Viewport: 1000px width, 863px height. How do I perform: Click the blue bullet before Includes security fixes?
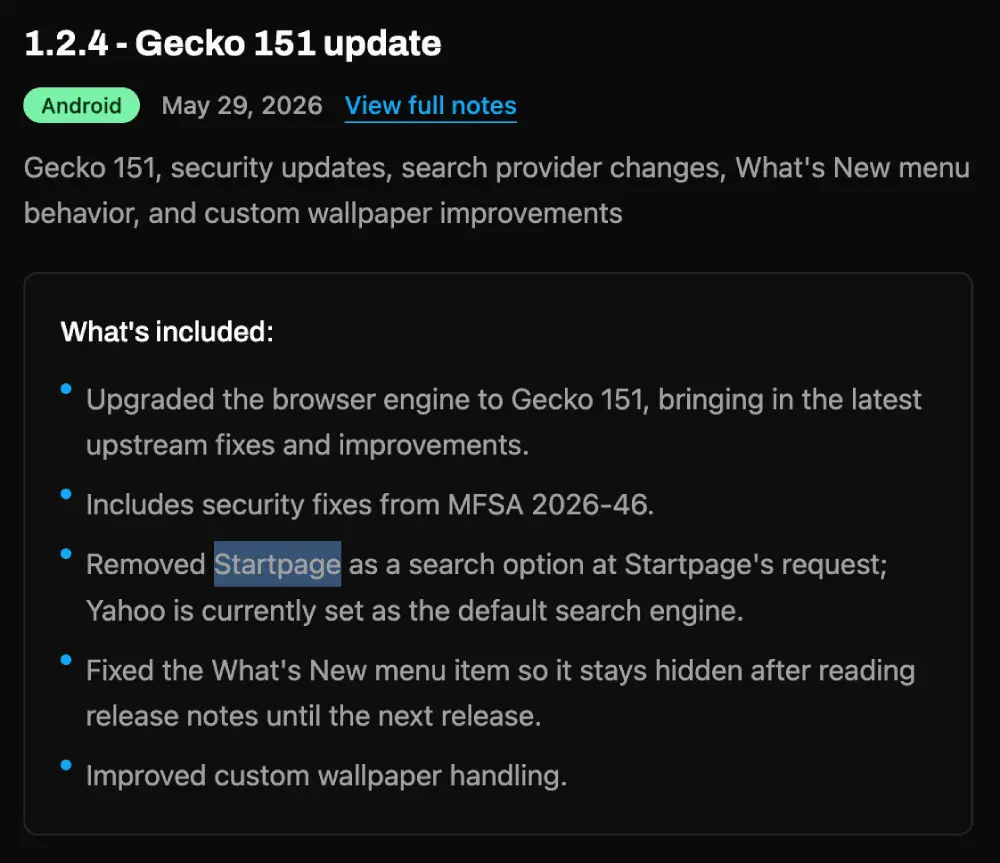[66, 494]
